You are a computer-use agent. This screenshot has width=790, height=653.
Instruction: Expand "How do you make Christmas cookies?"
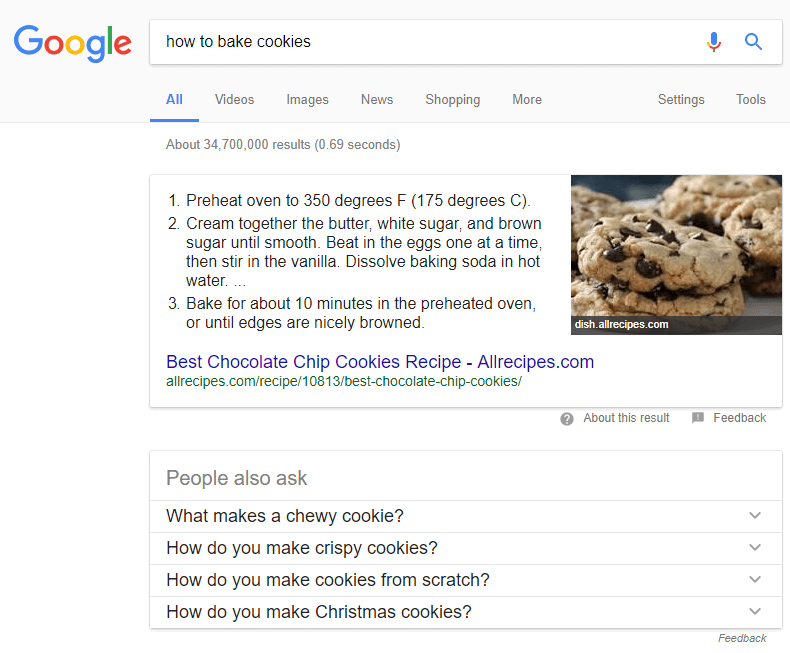pyautogui.click(x=754, y=612)
